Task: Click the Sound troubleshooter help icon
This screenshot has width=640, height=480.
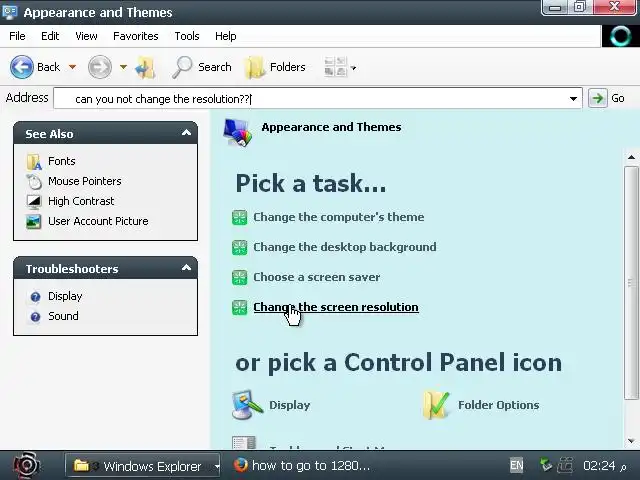Action: [36, 316]
